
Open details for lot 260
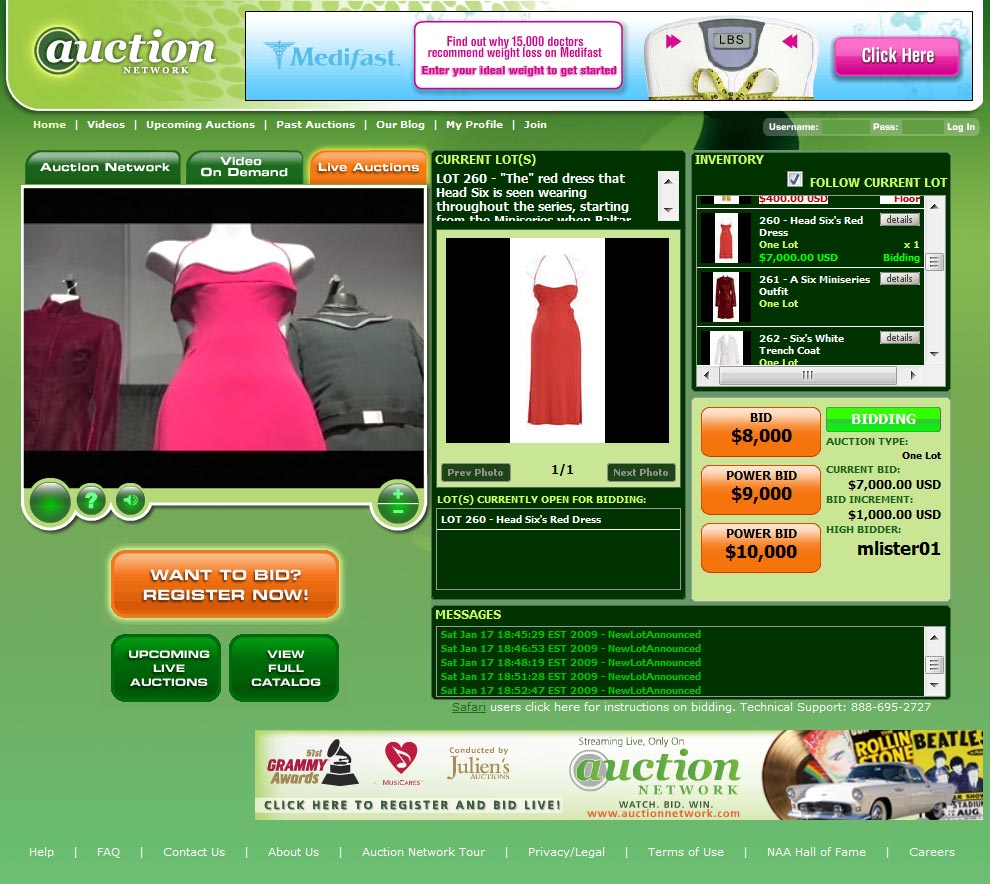[899, 220]
